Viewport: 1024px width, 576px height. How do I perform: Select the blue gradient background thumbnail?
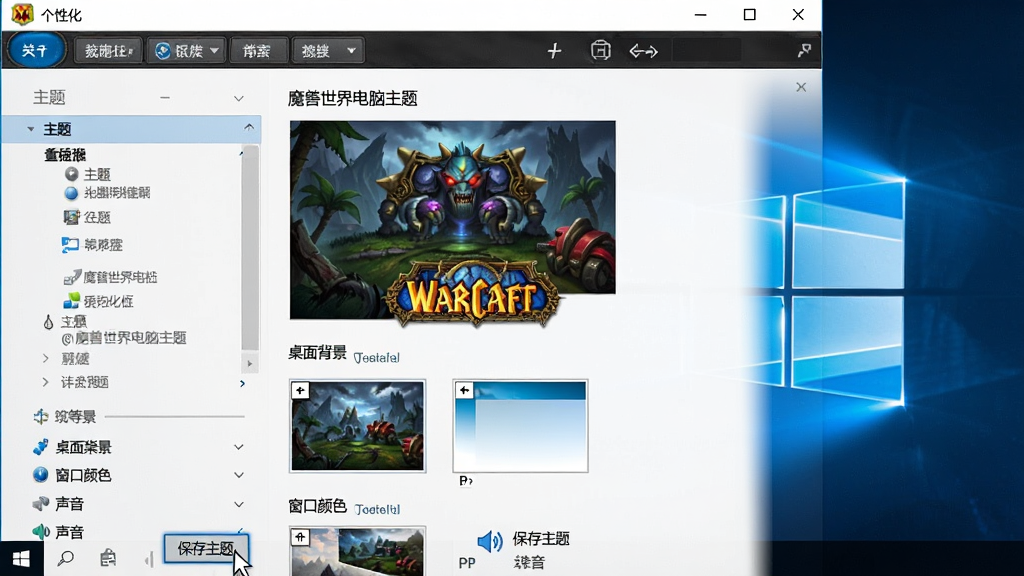[520, 426]
